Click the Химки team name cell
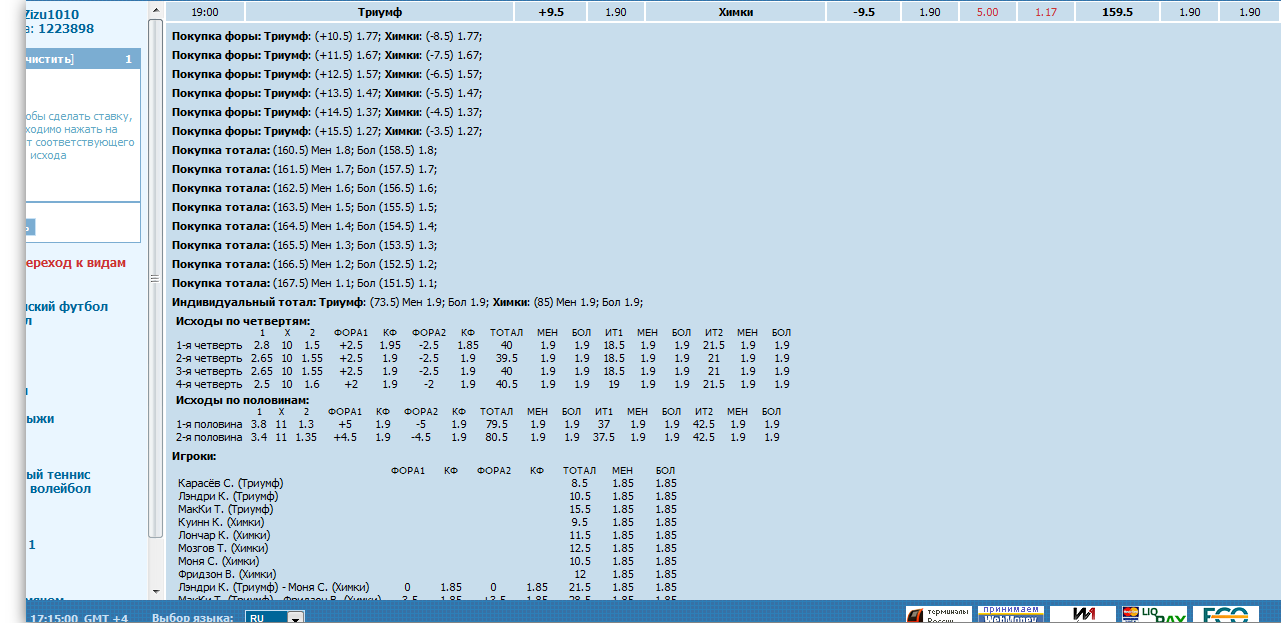Image resolution: width=1281 pixels, height=623 pixels. 735,12
